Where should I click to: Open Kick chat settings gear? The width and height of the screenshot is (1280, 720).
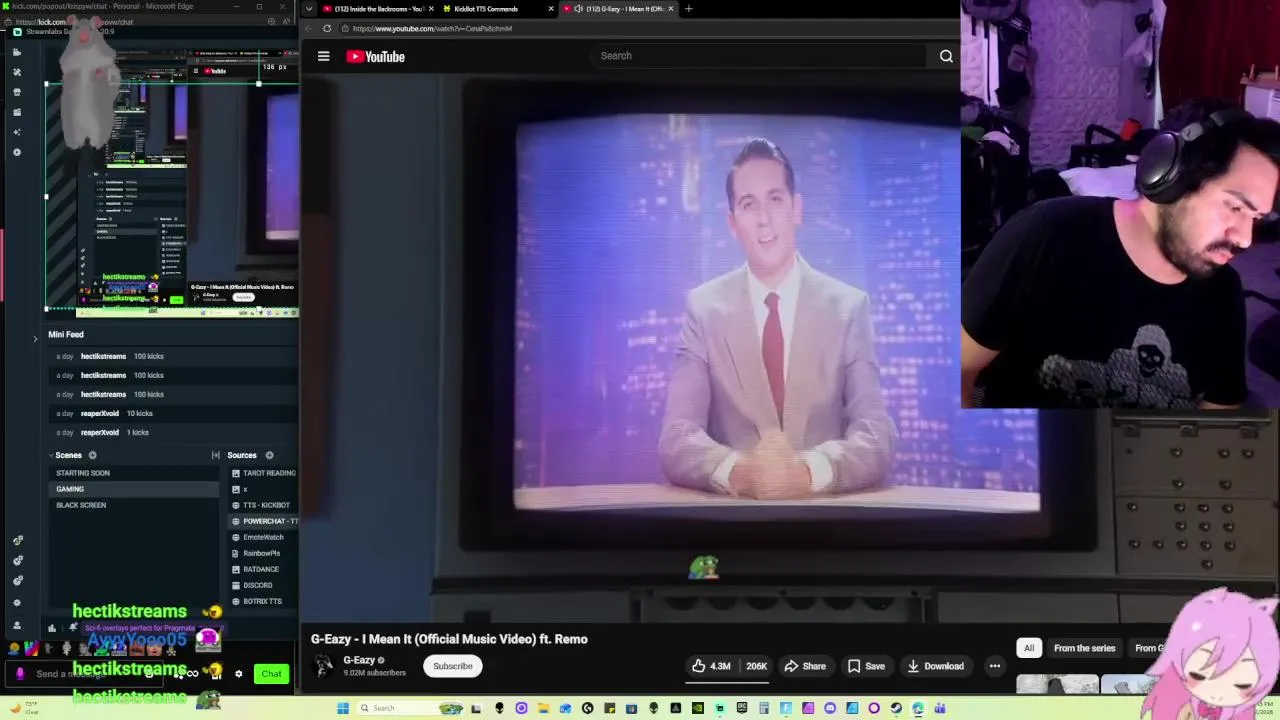238,674
